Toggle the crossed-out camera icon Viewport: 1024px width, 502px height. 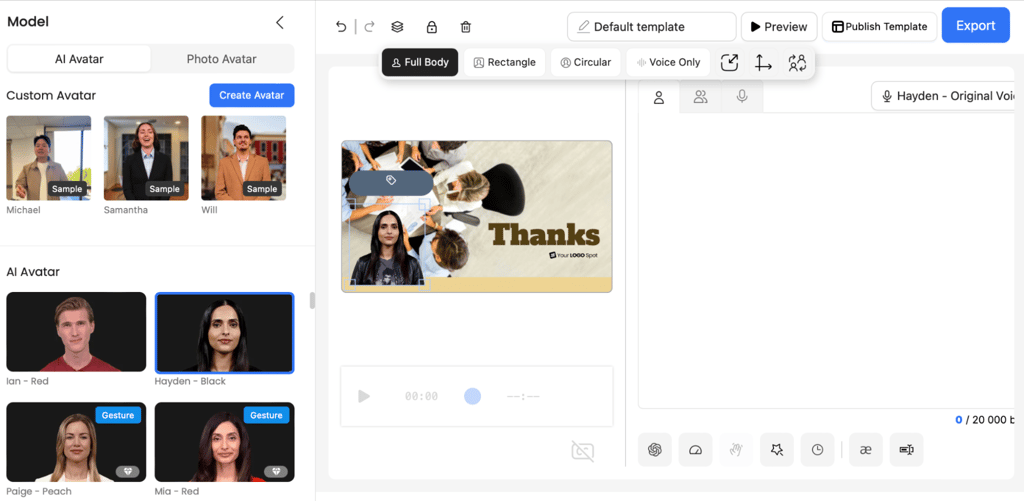pyautogui.click(x=583, y=451)
